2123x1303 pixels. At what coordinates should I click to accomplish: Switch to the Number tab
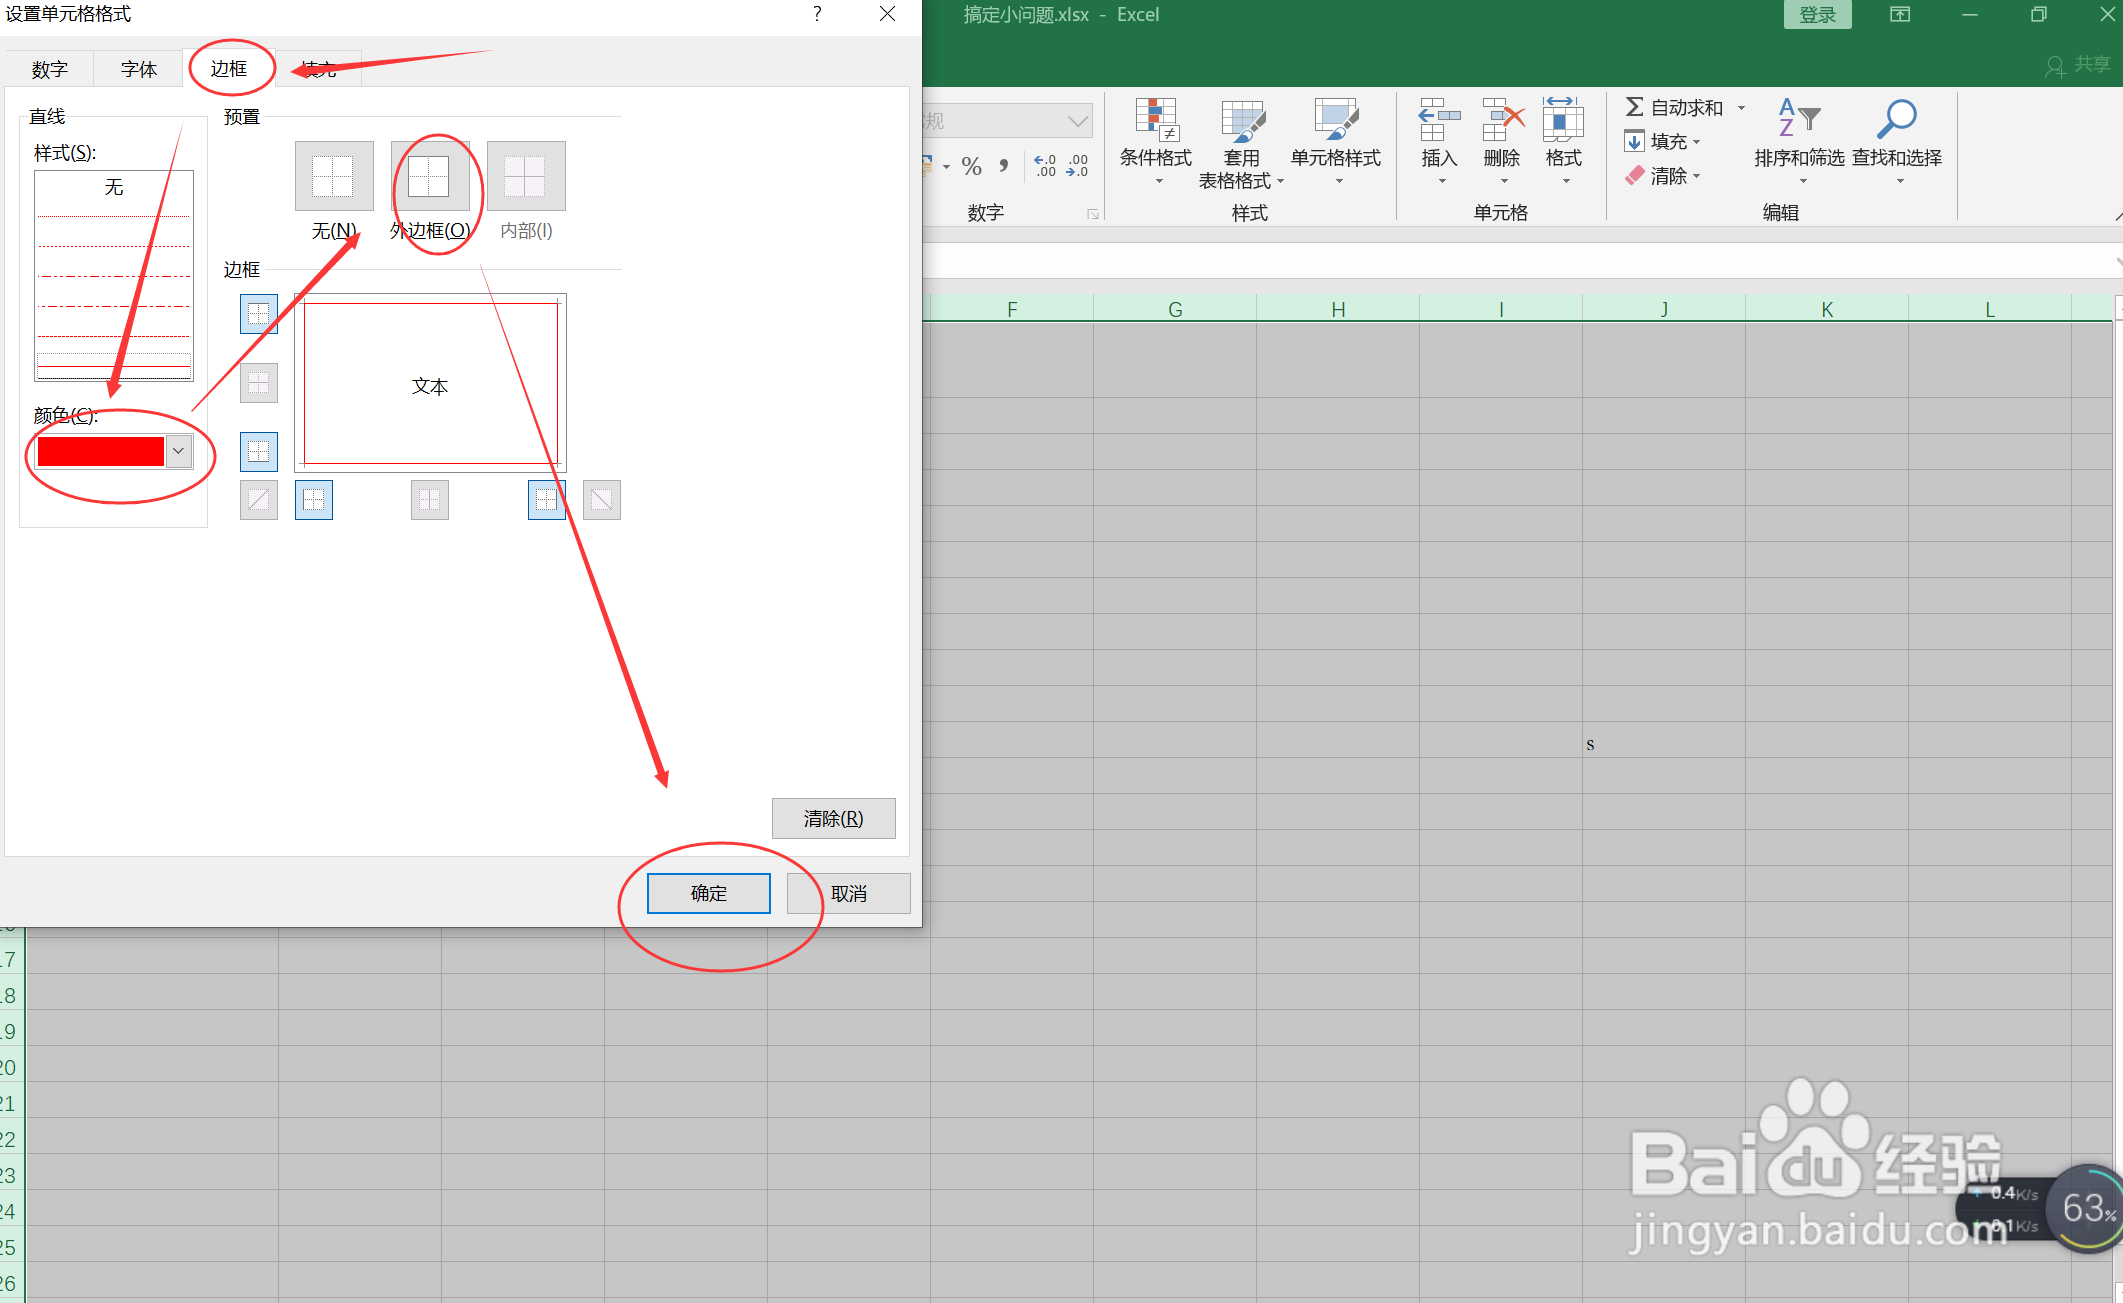[49, 69]
